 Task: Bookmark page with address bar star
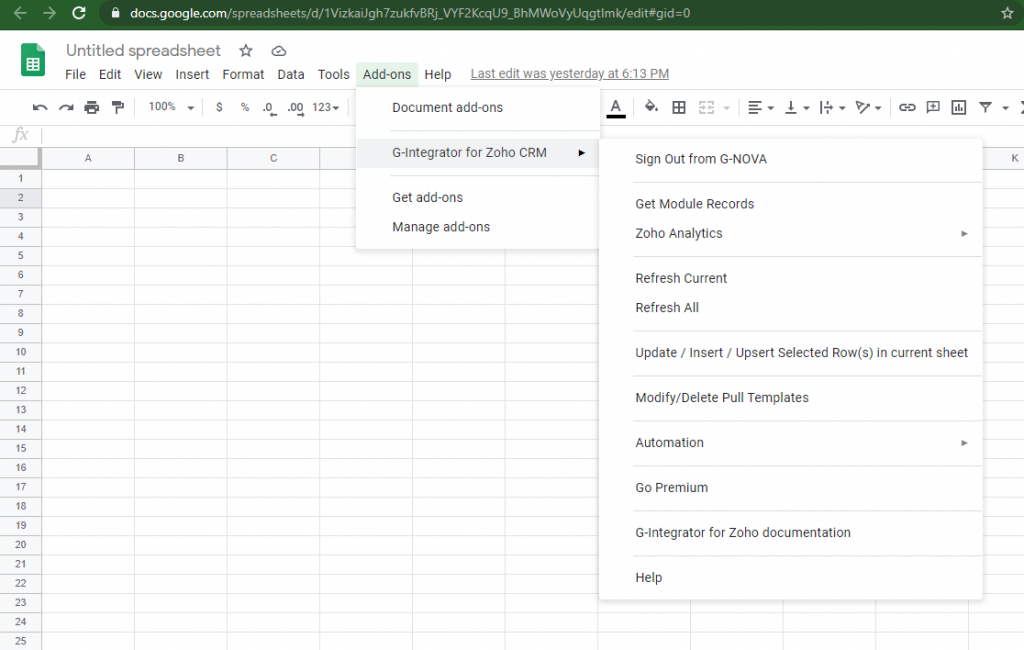pos(1007,13)
